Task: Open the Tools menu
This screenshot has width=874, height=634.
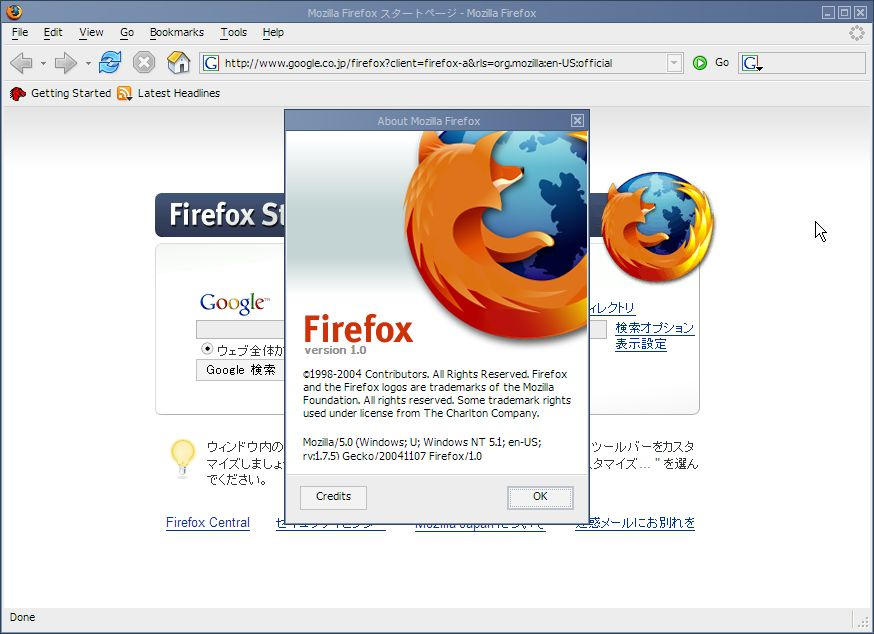Action: (x=234, y=32)
